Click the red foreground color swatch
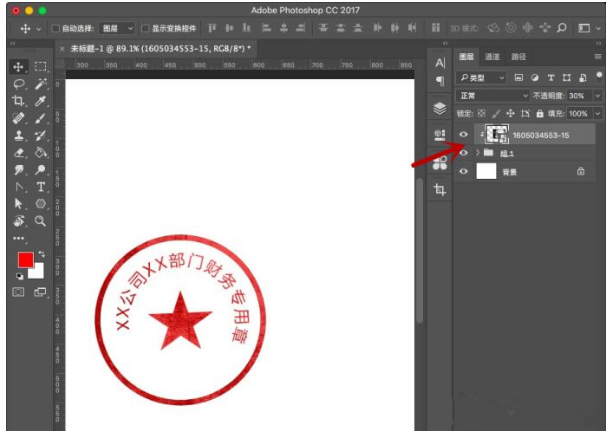Screen dimensions: 609x431 [x=23, y=261]
